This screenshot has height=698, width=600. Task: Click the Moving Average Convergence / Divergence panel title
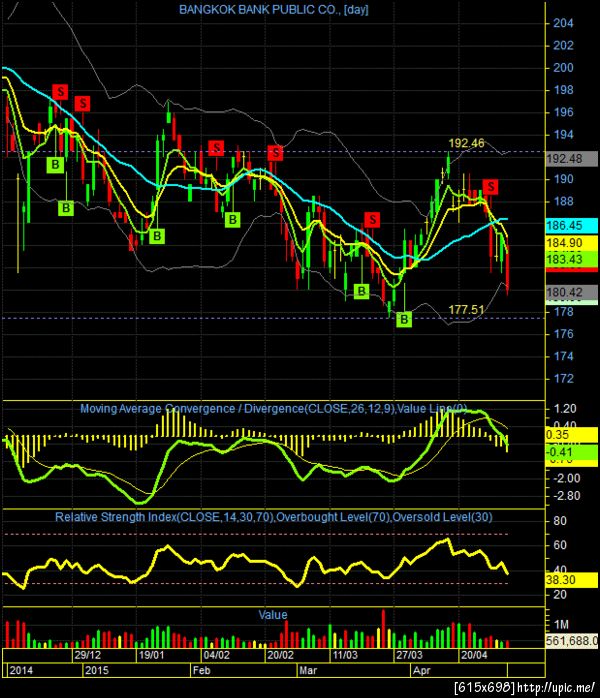pyautogui.click(x=273, y=409)
